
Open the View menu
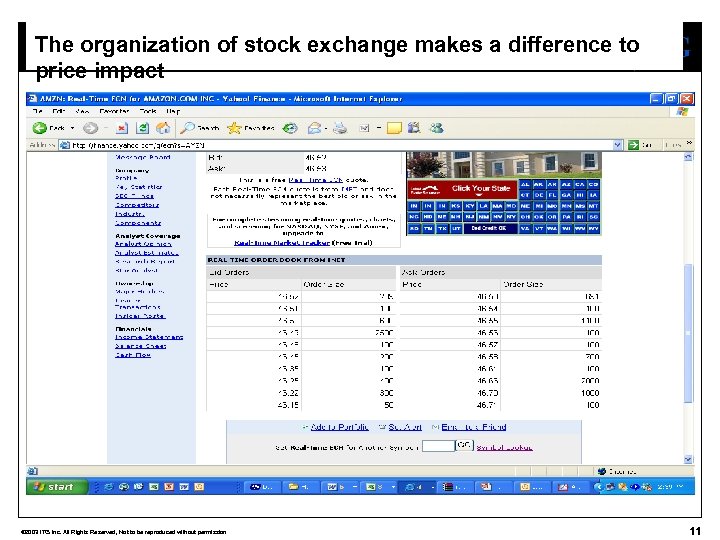(x=82, y=111)
